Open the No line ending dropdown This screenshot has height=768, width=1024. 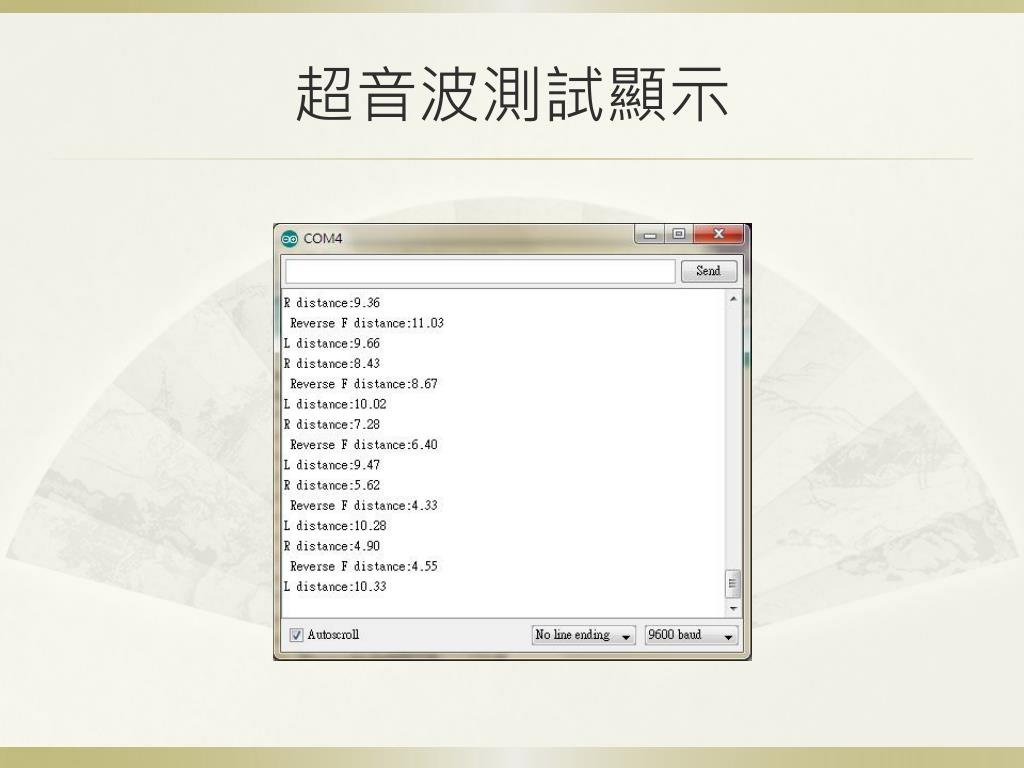pos(583,635)
